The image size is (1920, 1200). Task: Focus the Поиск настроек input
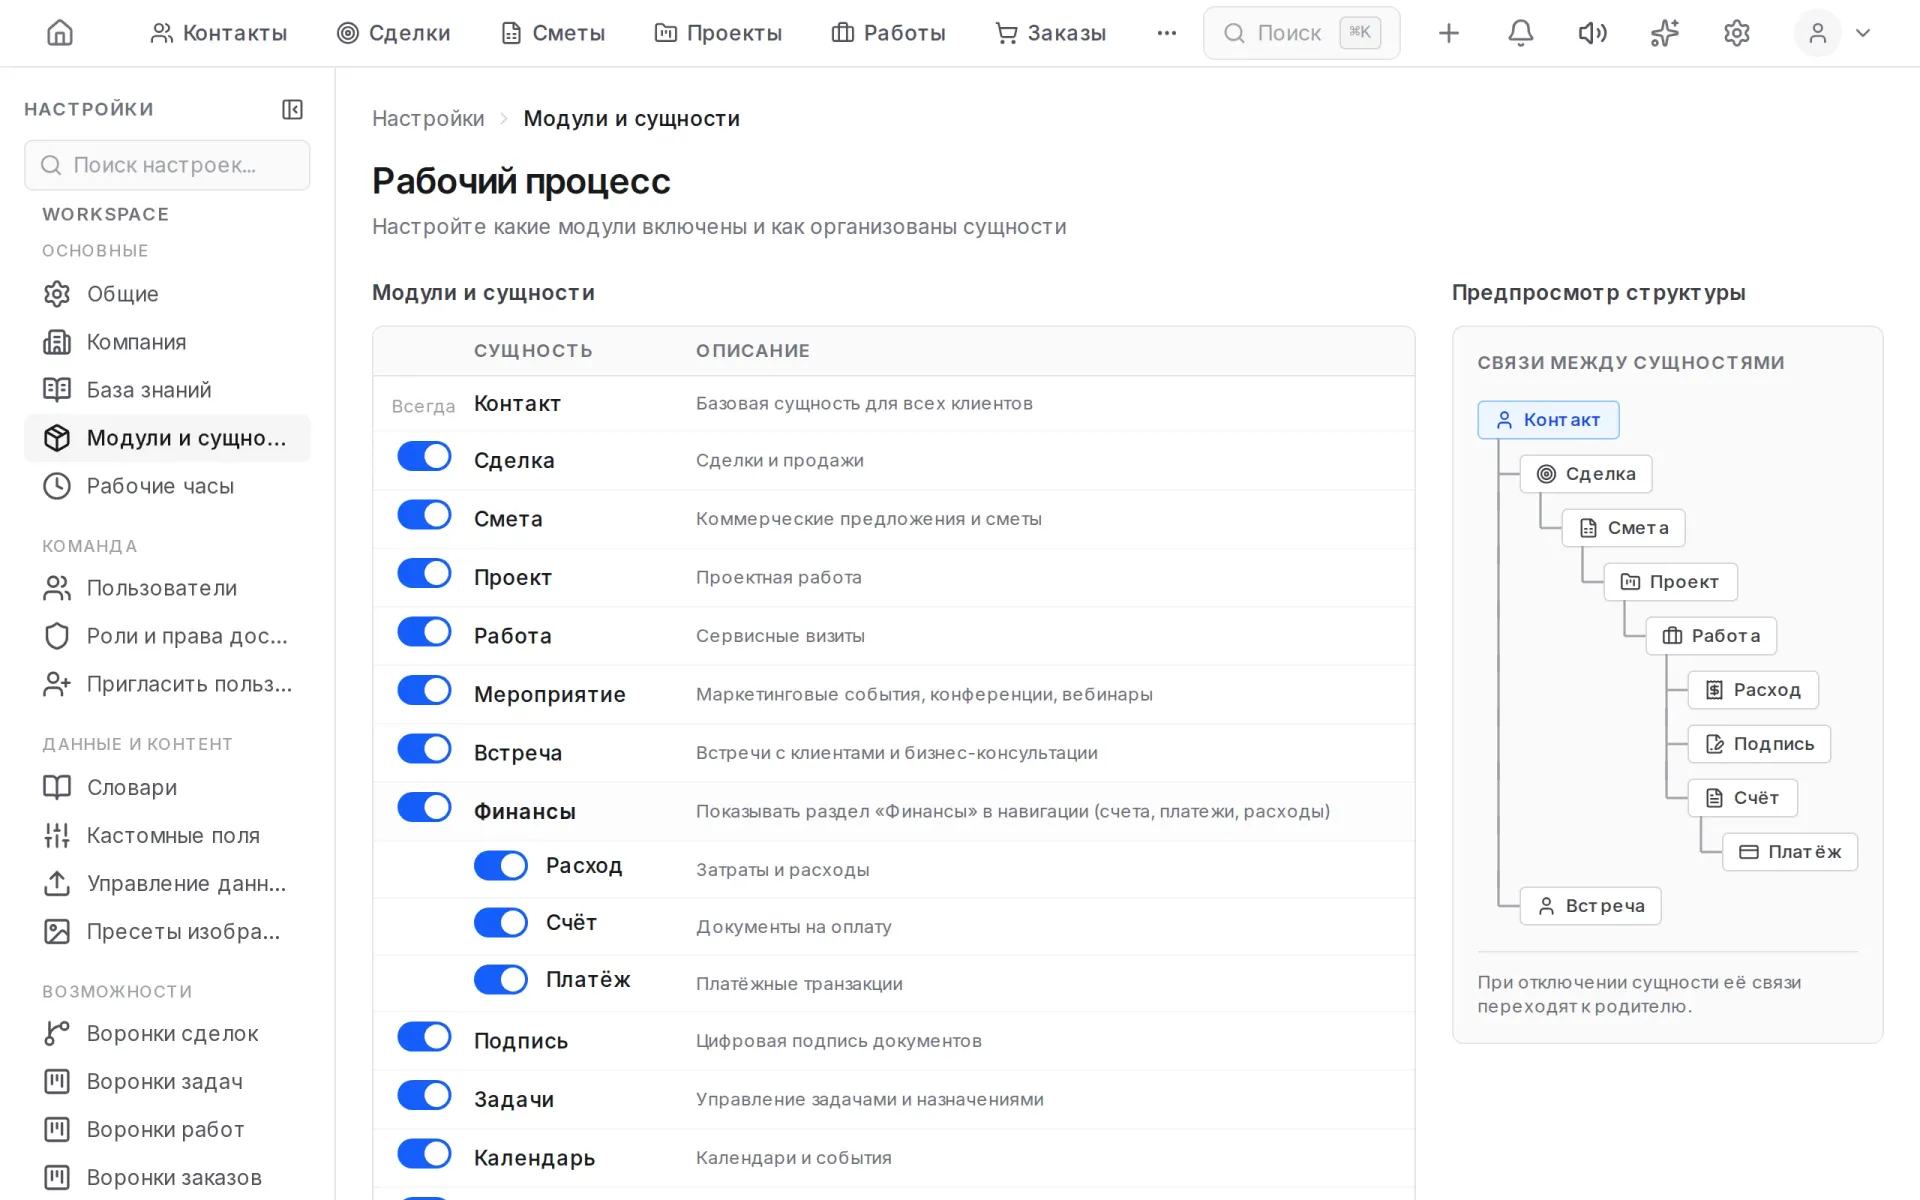point(167,165)
